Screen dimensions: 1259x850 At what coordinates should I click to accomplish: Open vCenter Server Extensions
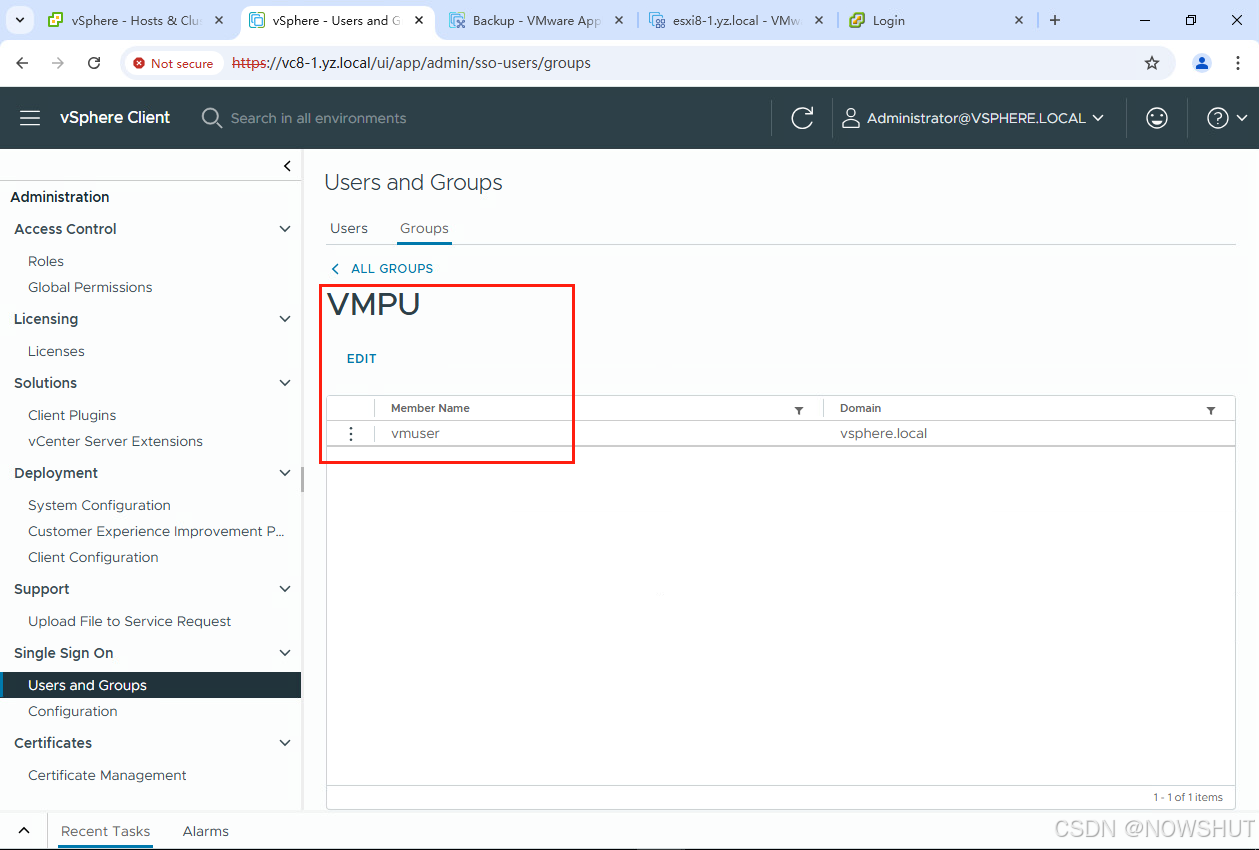[x=115, y=441]
